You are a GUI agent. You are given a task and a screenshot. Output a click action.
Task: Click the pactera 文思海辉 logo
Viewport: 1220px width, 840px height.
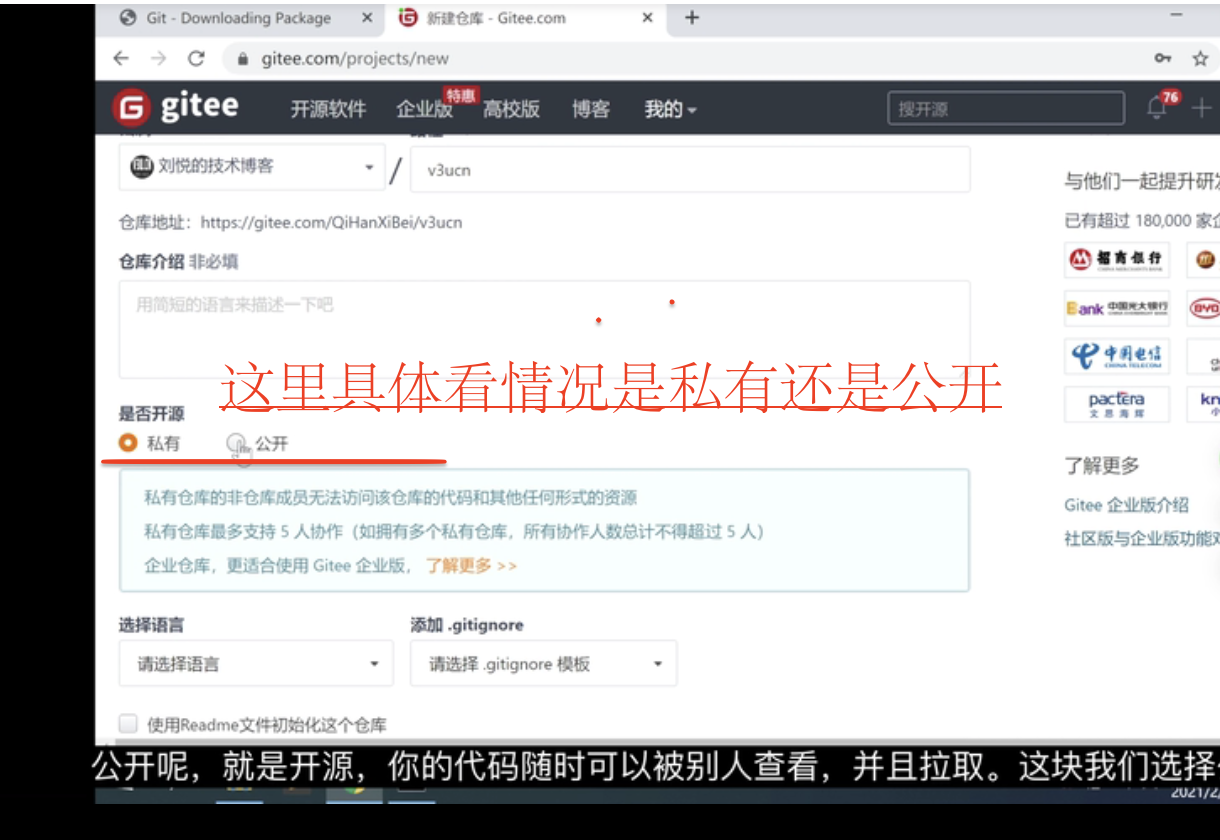[1116, 404]
